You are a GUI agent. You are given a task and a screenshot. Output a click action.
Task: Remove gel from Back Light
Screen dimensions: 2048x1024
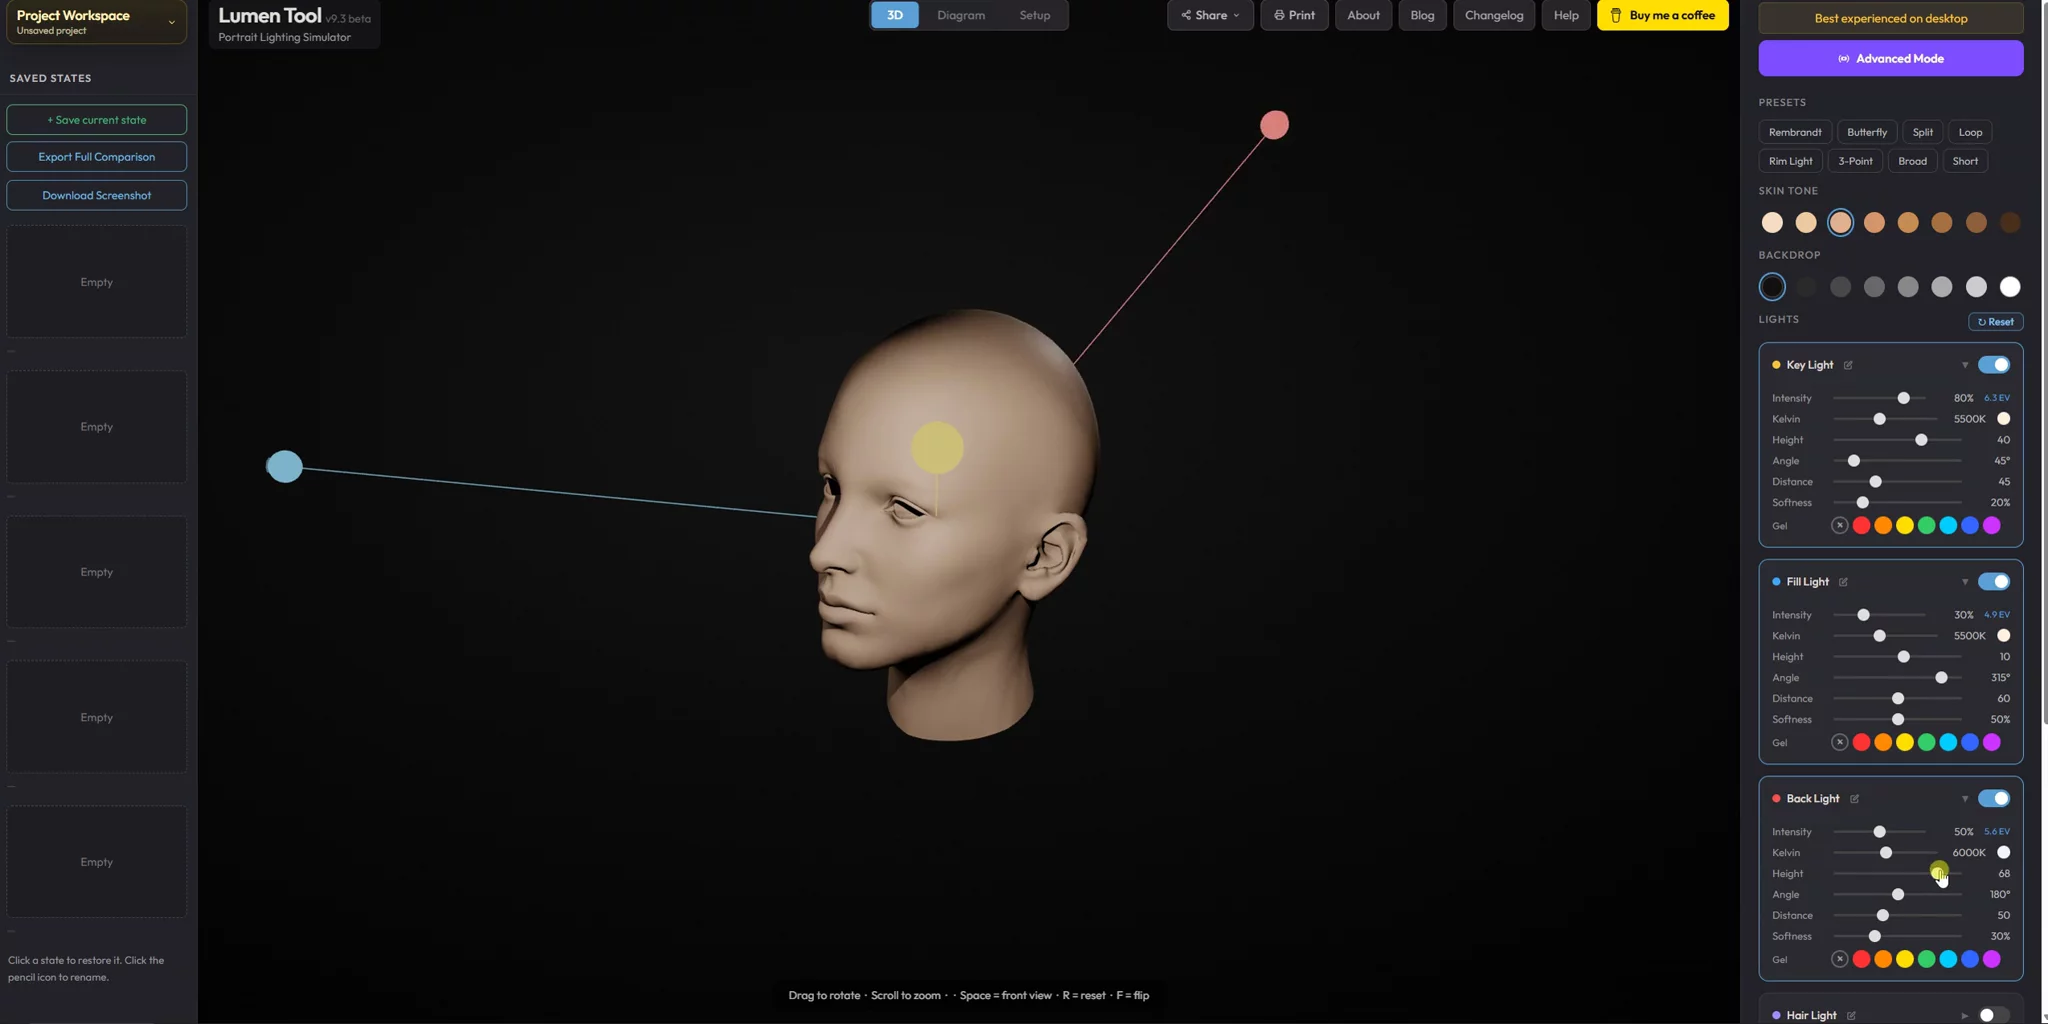tap(1839, 959)
